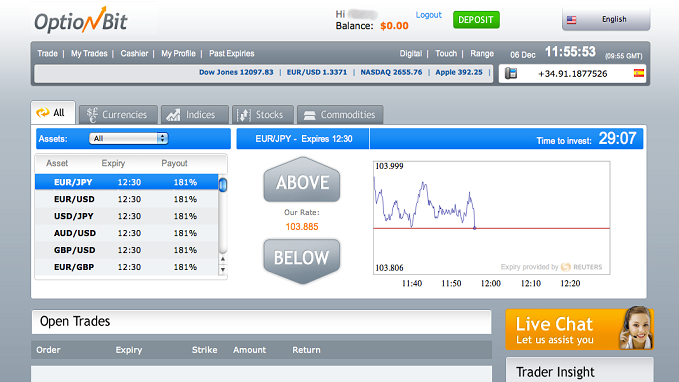Click the Expiry column header in asset list
This screenshot has height=382, width=679.
[x=113, y=163]
